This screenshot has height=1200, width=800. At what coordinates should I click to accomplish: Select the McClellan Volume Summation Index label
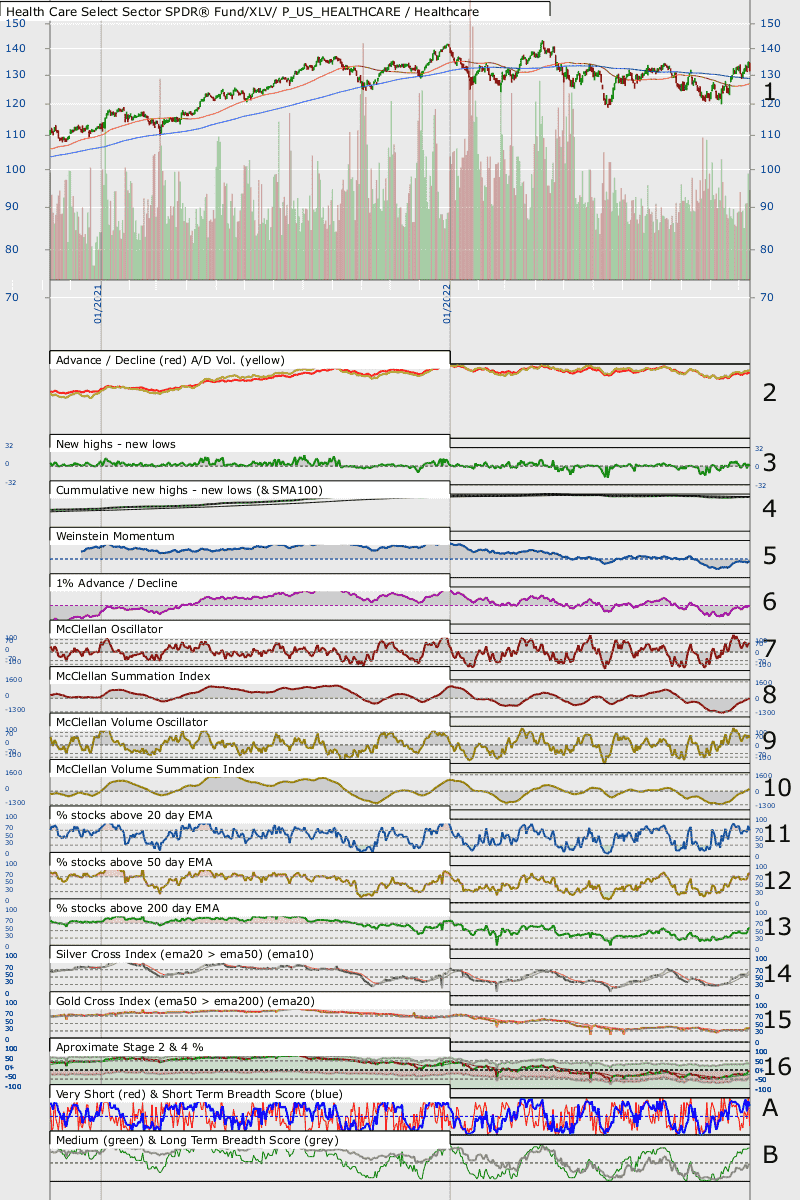155,769
